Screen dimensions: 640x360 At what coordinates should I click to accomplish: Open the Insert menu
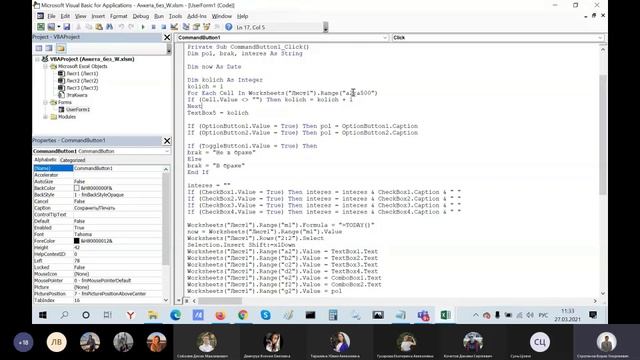point(98,16)
